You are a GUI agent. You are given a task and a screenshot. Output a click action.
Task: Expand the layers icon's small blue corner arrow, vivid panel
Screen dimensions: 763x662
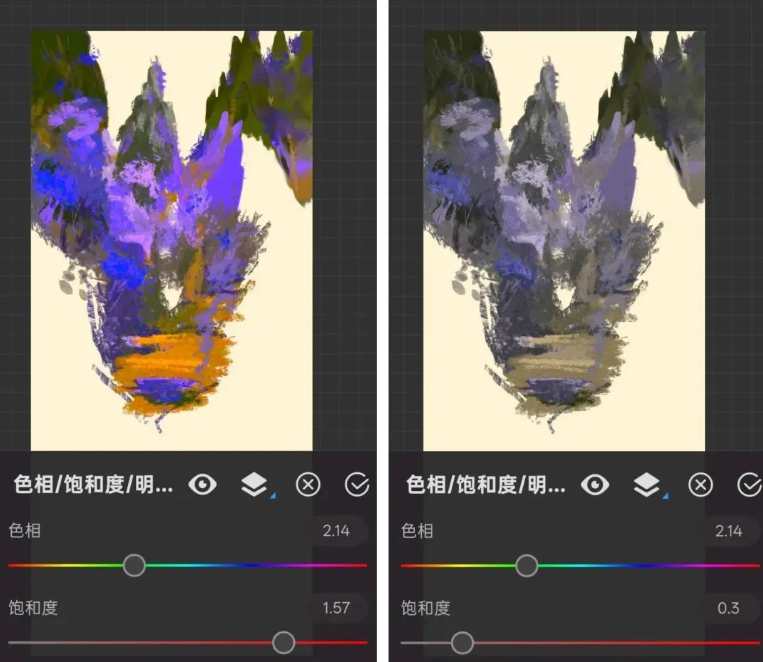click(271, 496)
